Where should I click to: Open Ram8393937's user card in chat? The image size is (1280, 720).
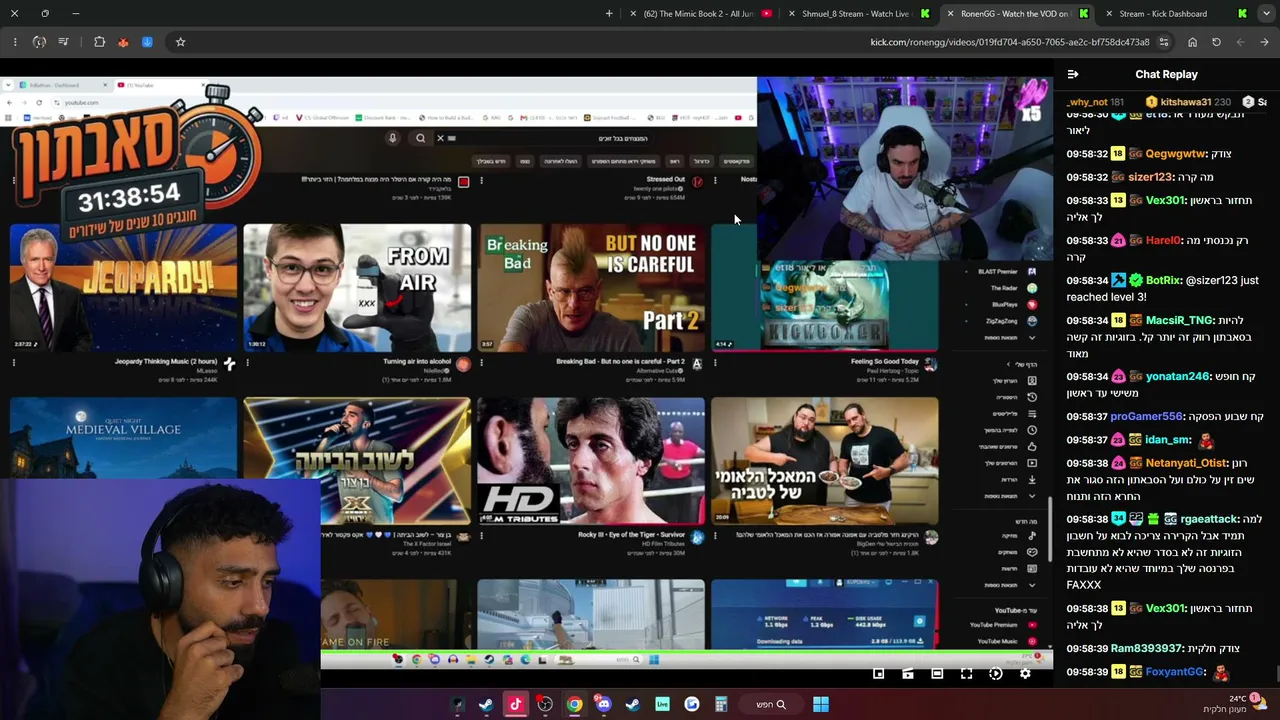(1147, 649)
